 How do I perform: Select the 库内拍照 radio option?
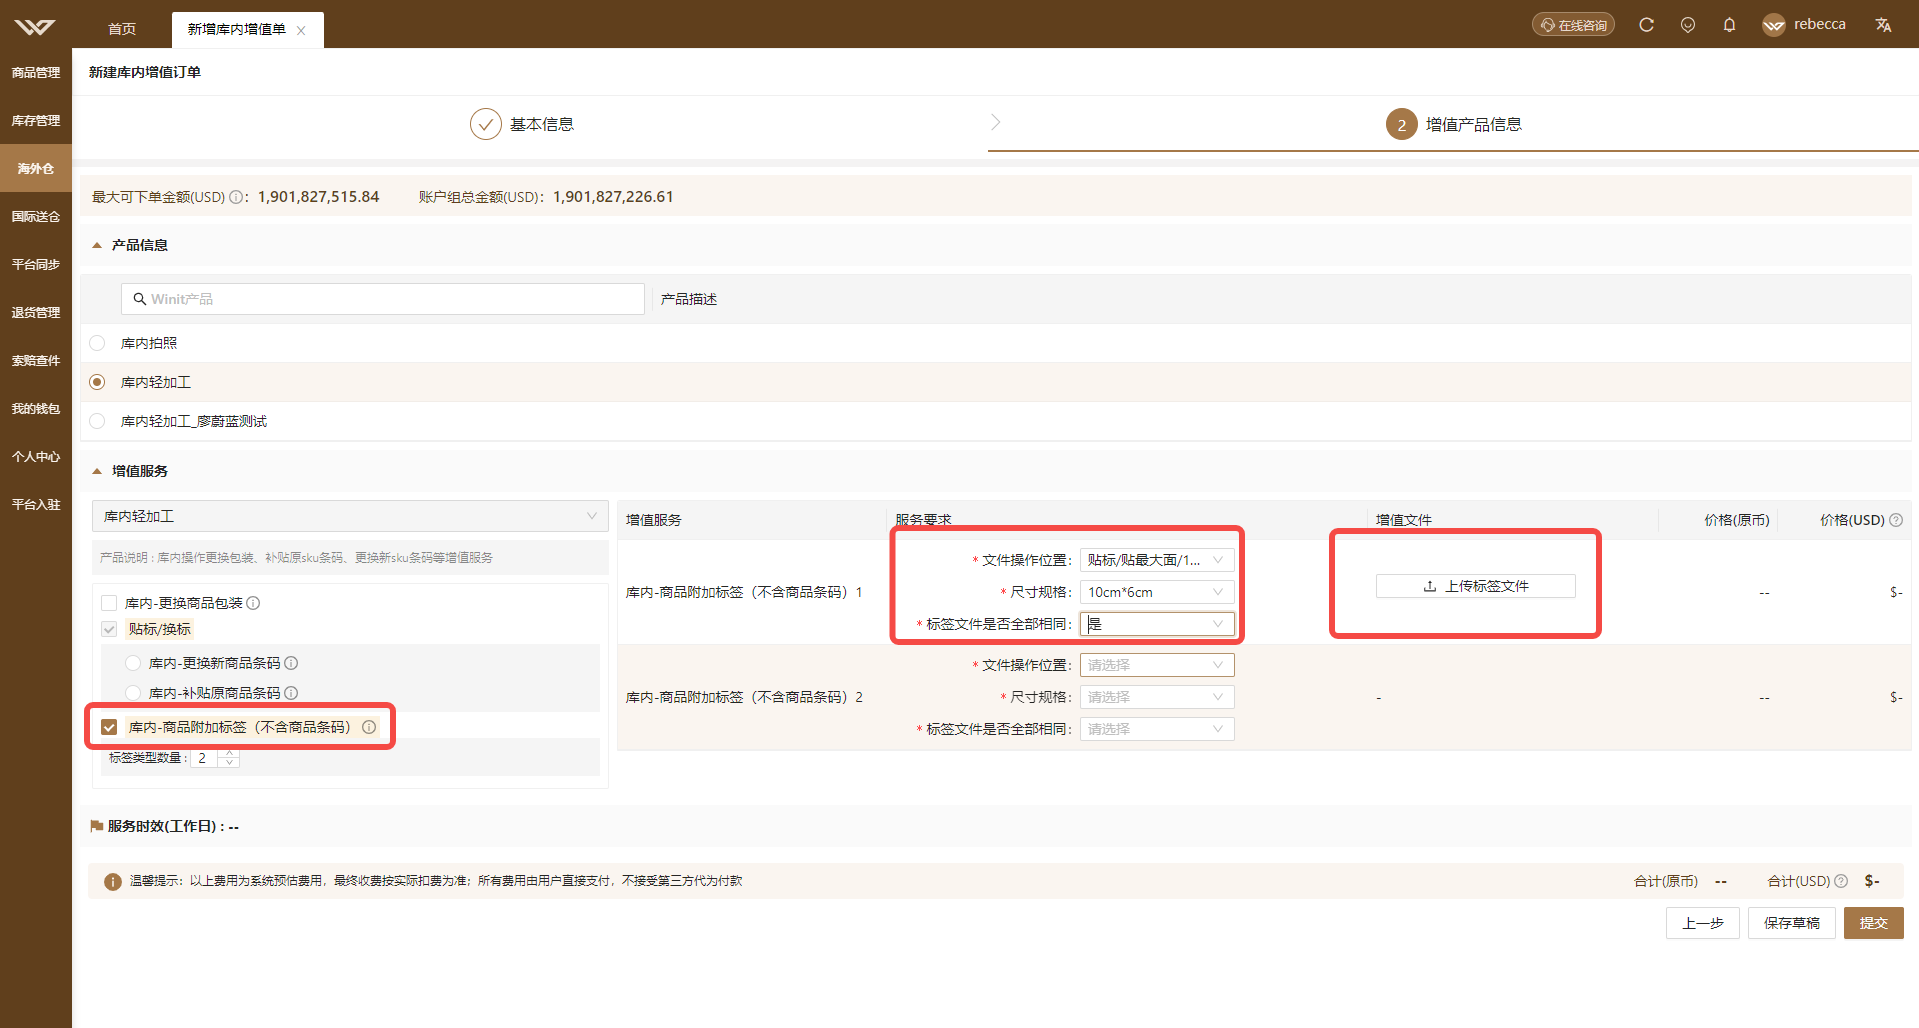coord(97,343)
